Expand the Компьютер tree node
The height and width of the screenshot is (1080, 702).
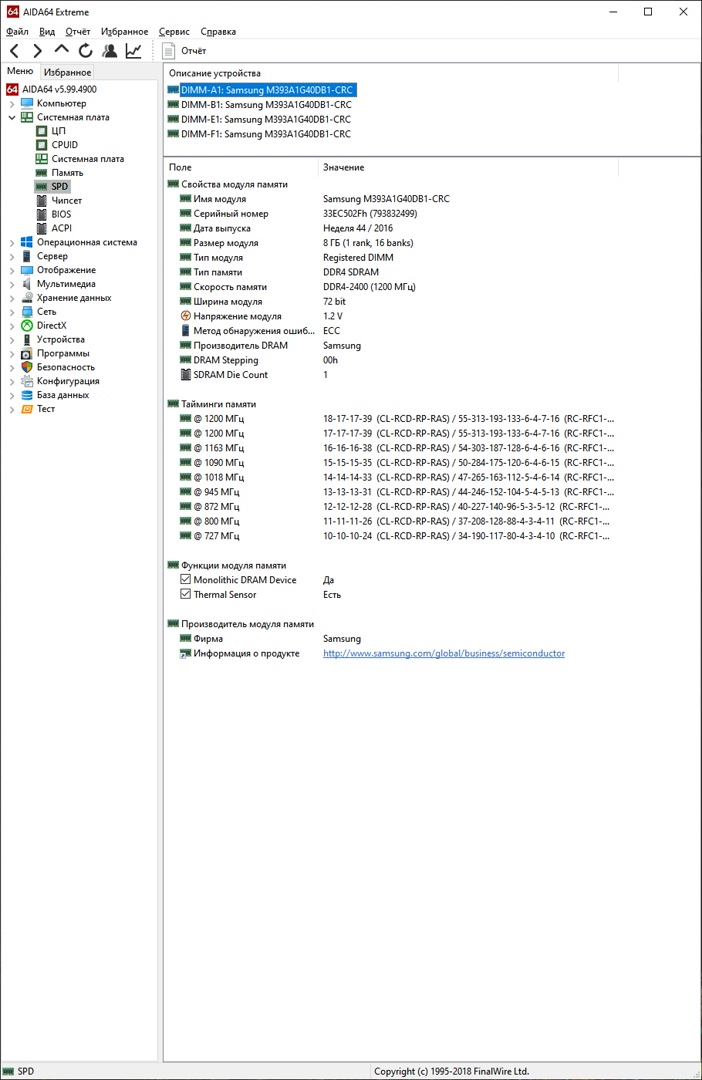[x=12, y=103]
